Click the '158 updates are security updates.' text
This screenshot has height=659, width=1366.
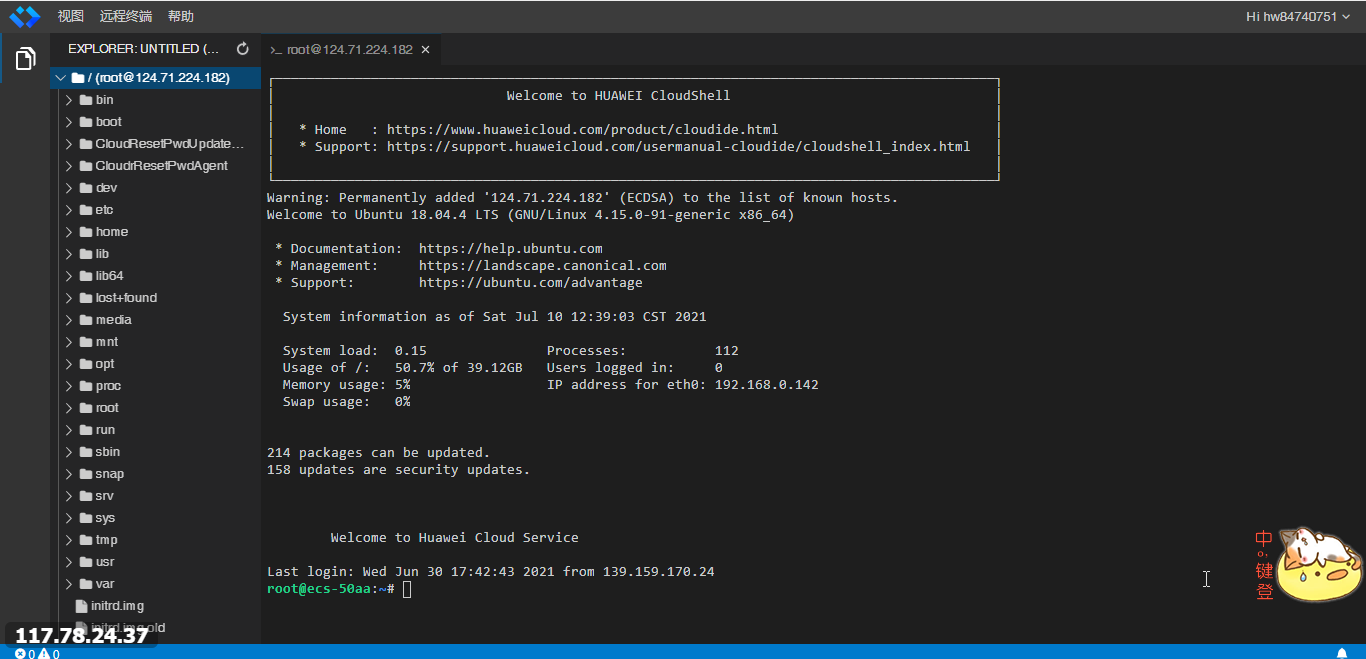click(399, 469)
